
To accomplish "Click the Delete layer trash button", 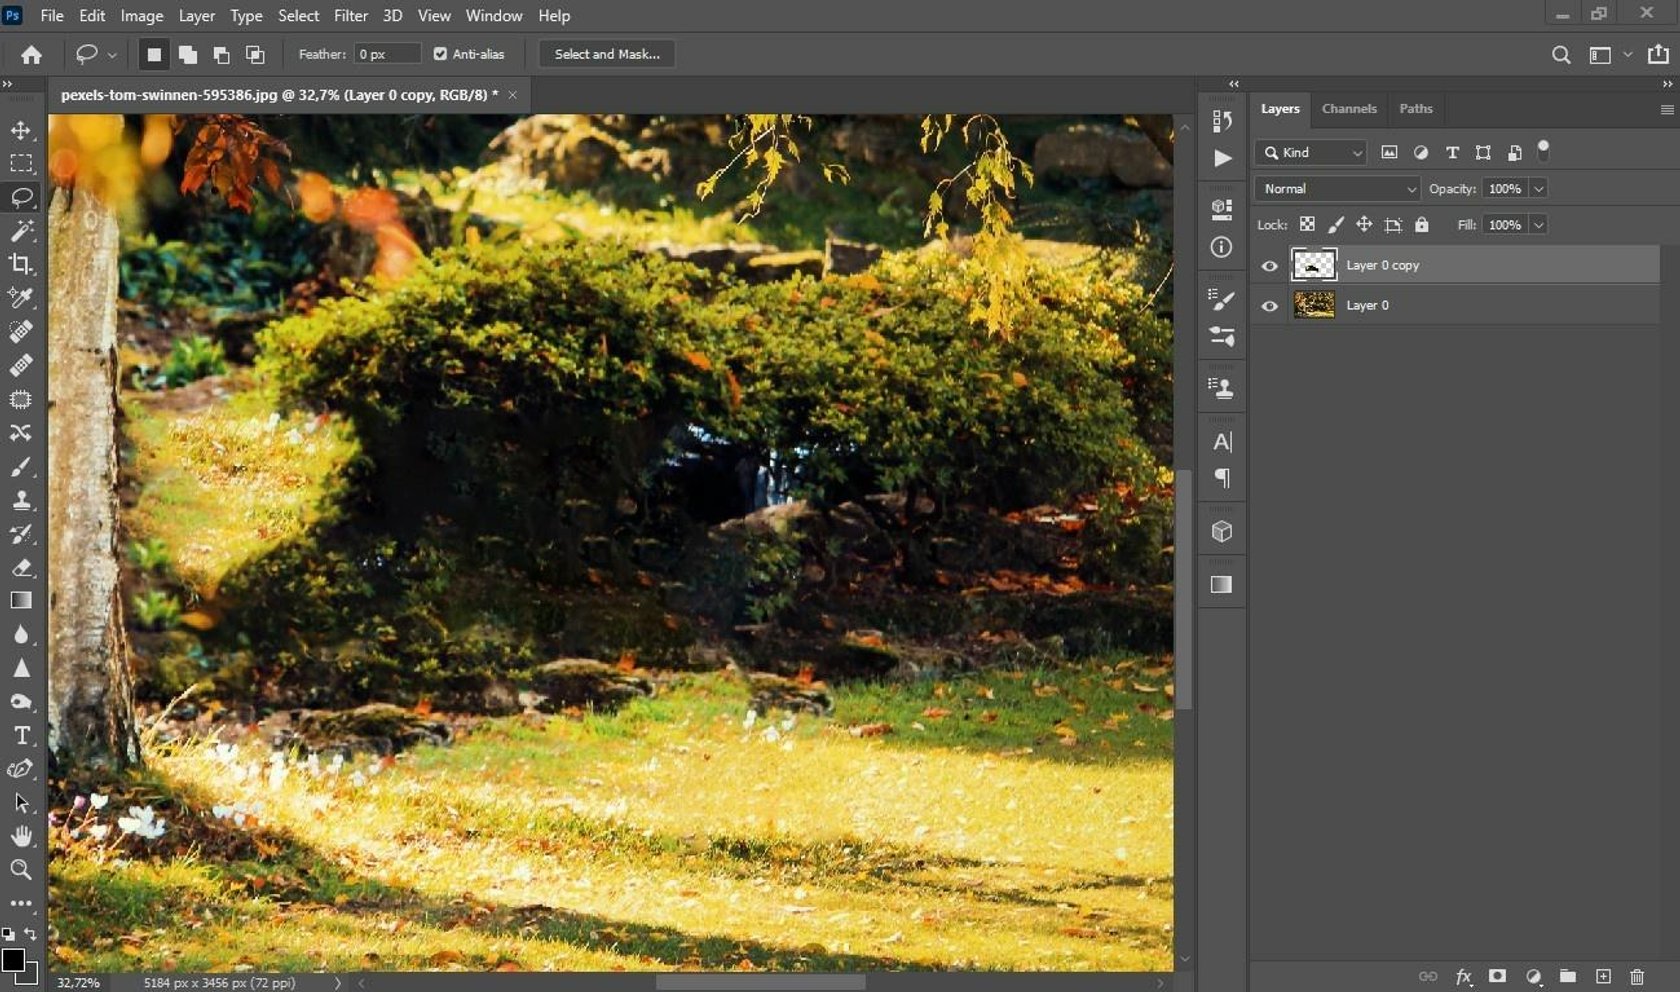I will (x=1638, y=977).
